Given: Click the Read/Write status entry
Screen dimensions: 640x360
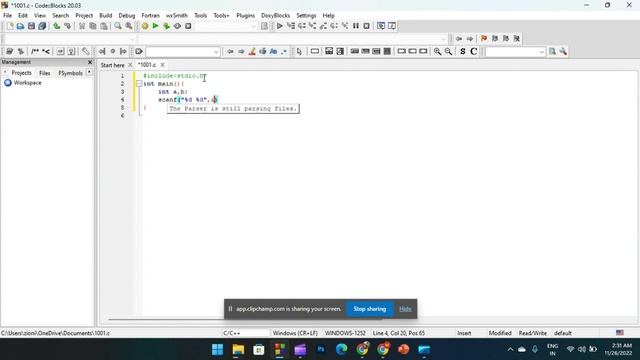Looking at the screenshot, I should pyautogui.click(x=533, y=333).
